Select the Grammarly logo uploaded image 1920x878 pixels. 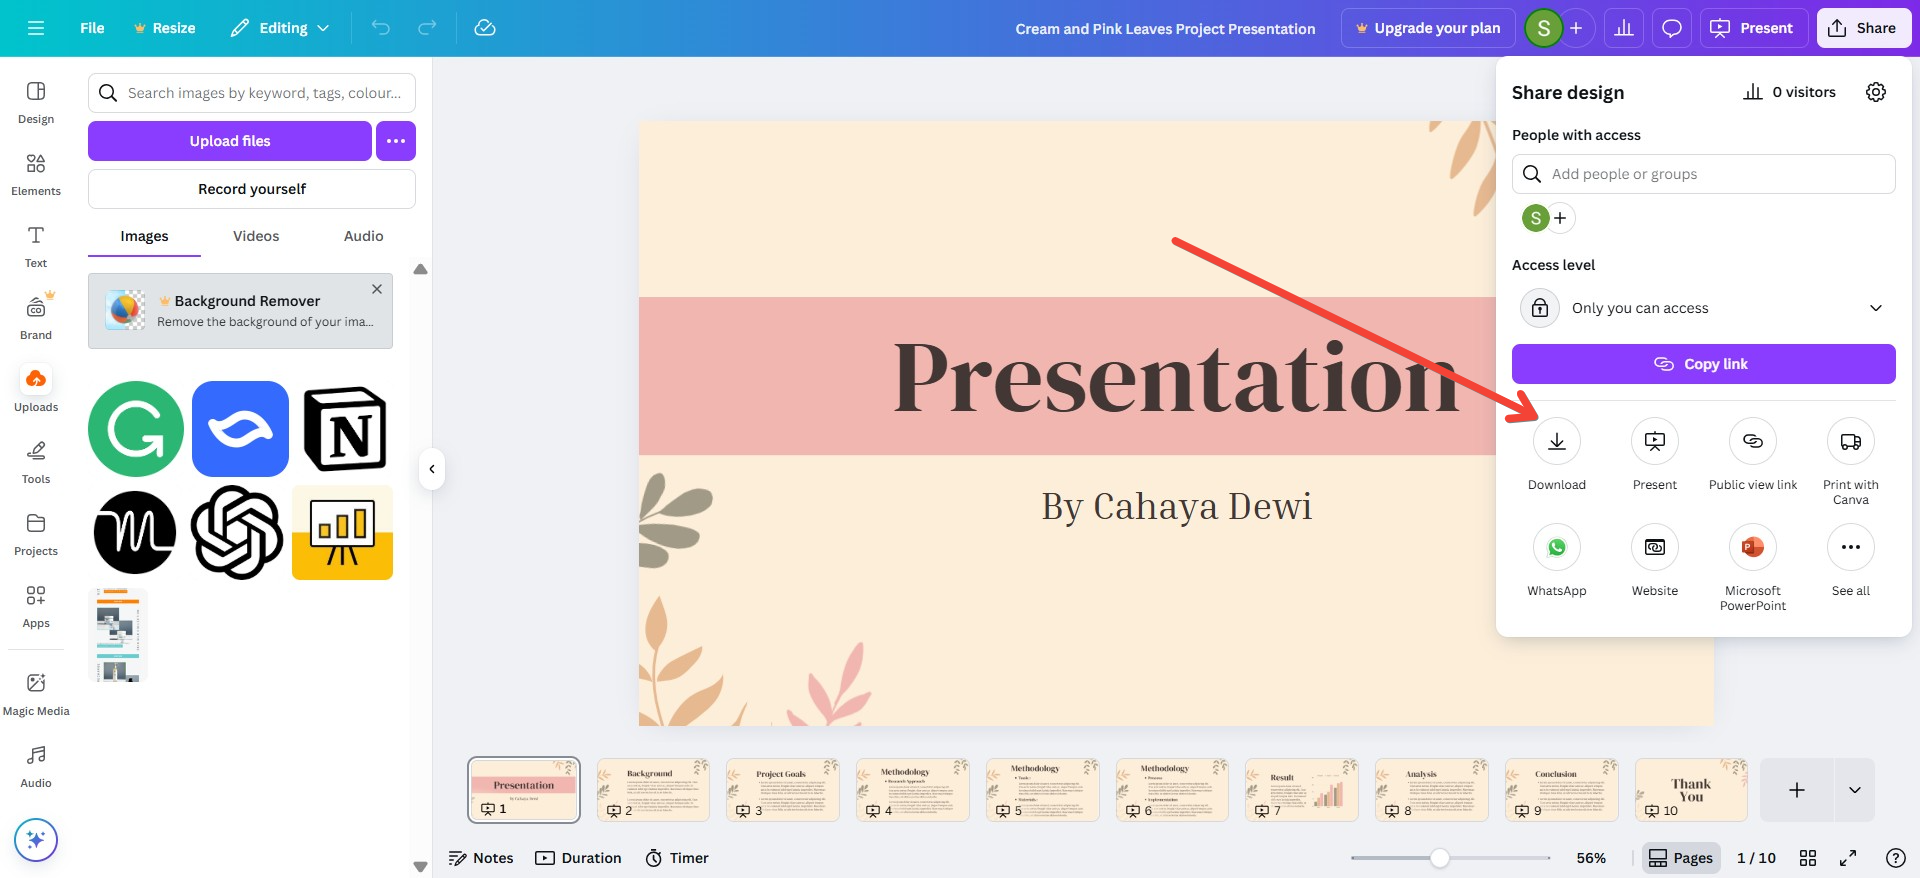[136, 429]
